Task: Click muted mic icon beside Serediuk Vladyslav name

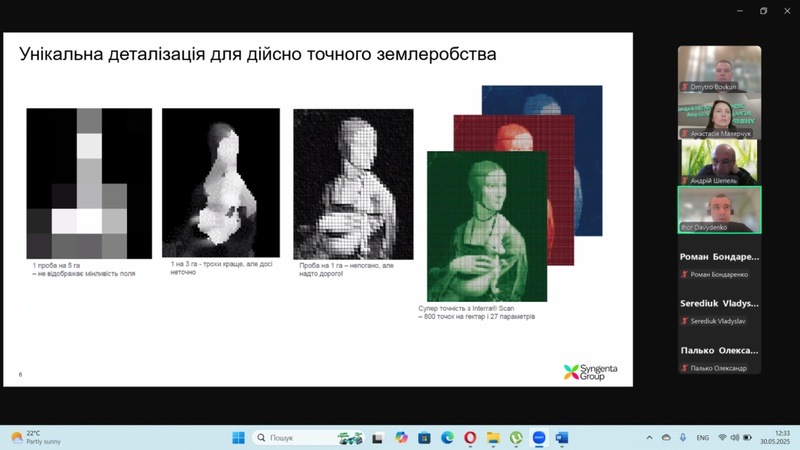Action: tap(685, 321)
